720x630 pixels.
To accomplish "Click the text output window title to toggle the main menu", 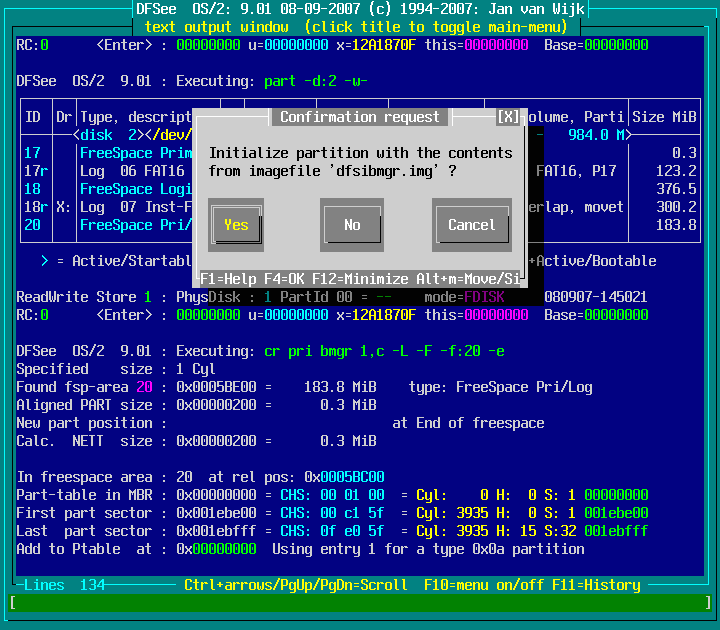I will pos(360,26).
